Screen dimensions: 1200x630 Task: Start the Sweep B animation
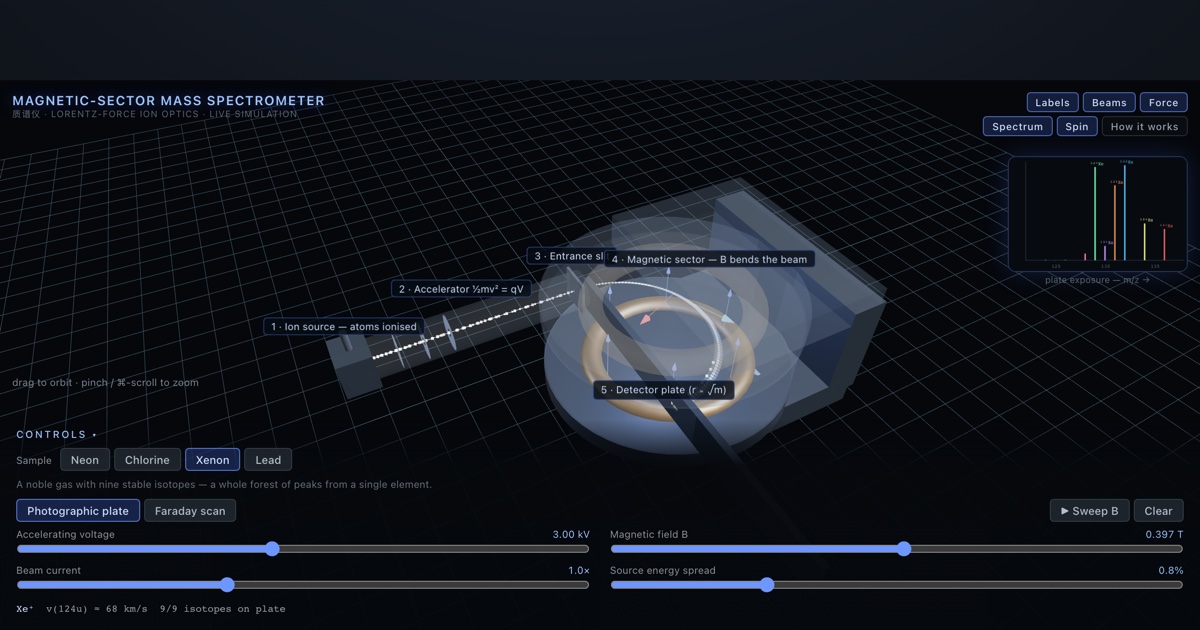point(1089,511)
